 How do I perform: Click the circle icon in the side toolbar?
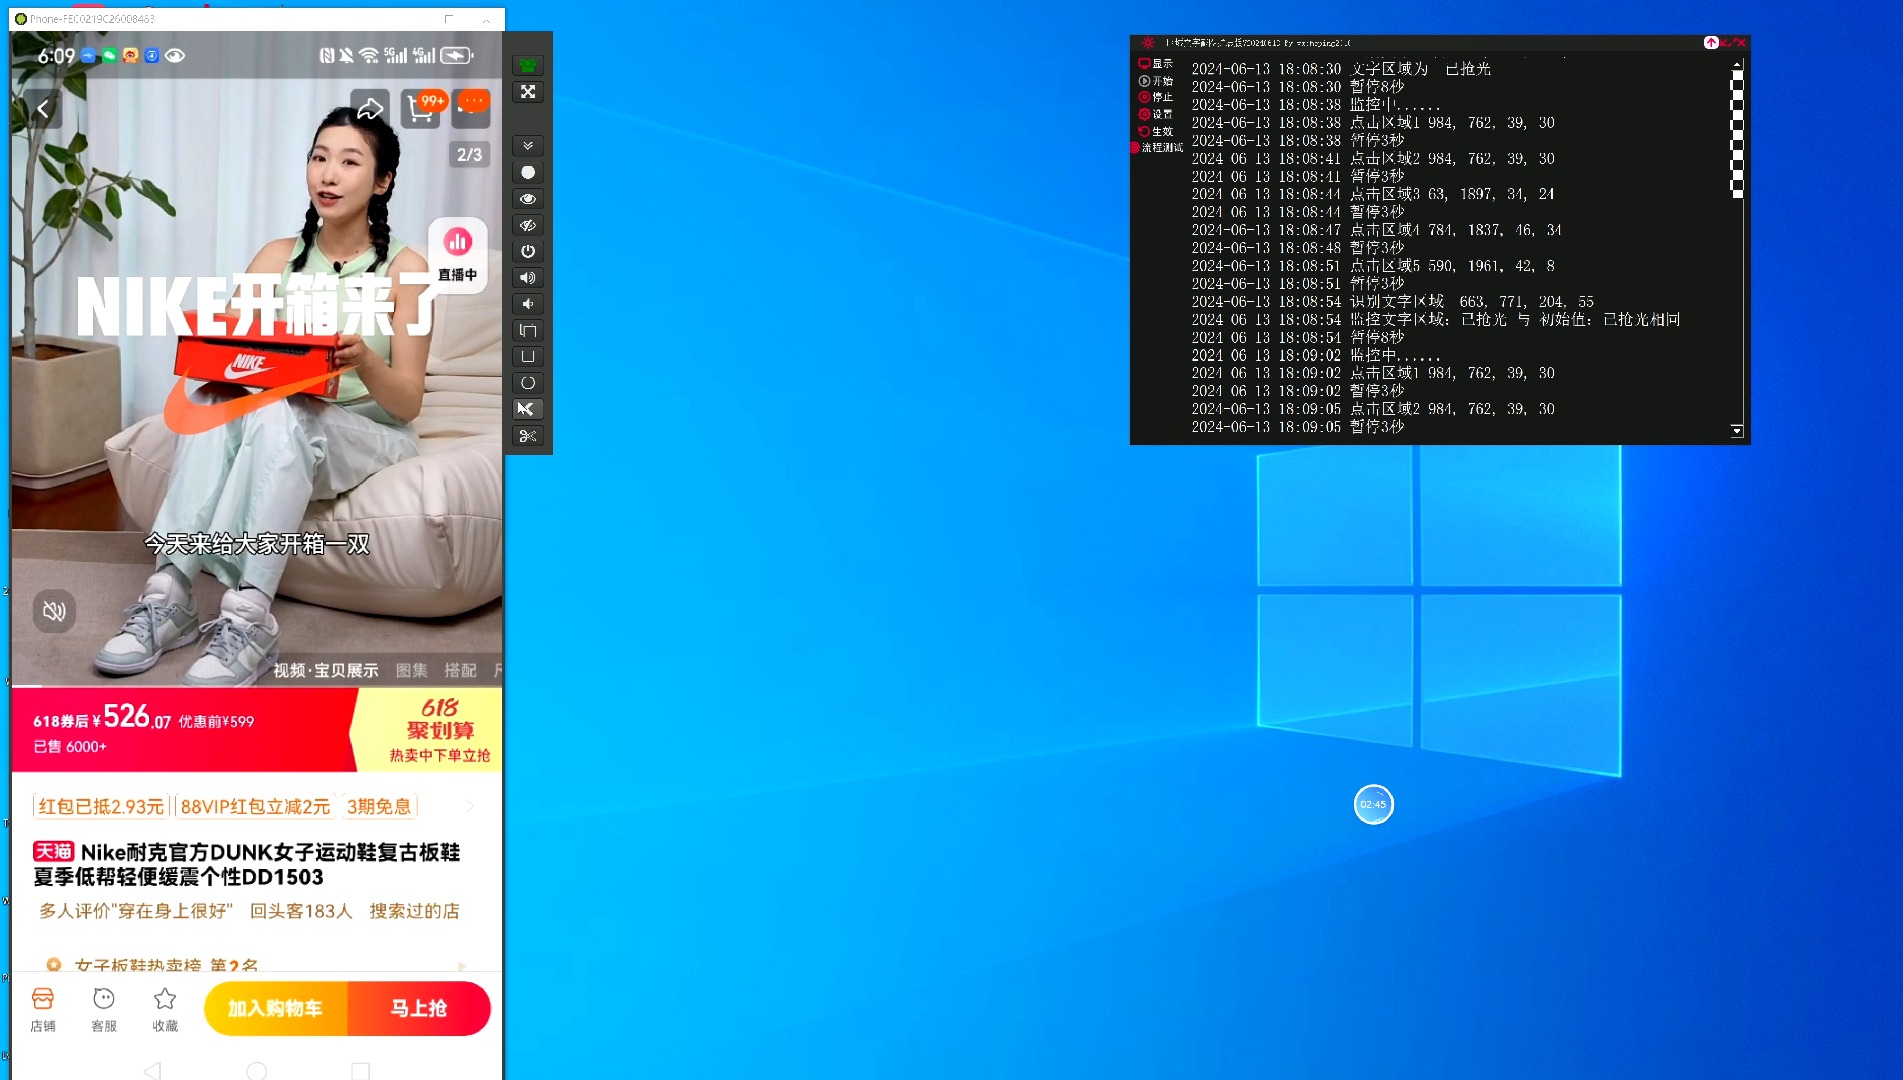tap(527, 383)
